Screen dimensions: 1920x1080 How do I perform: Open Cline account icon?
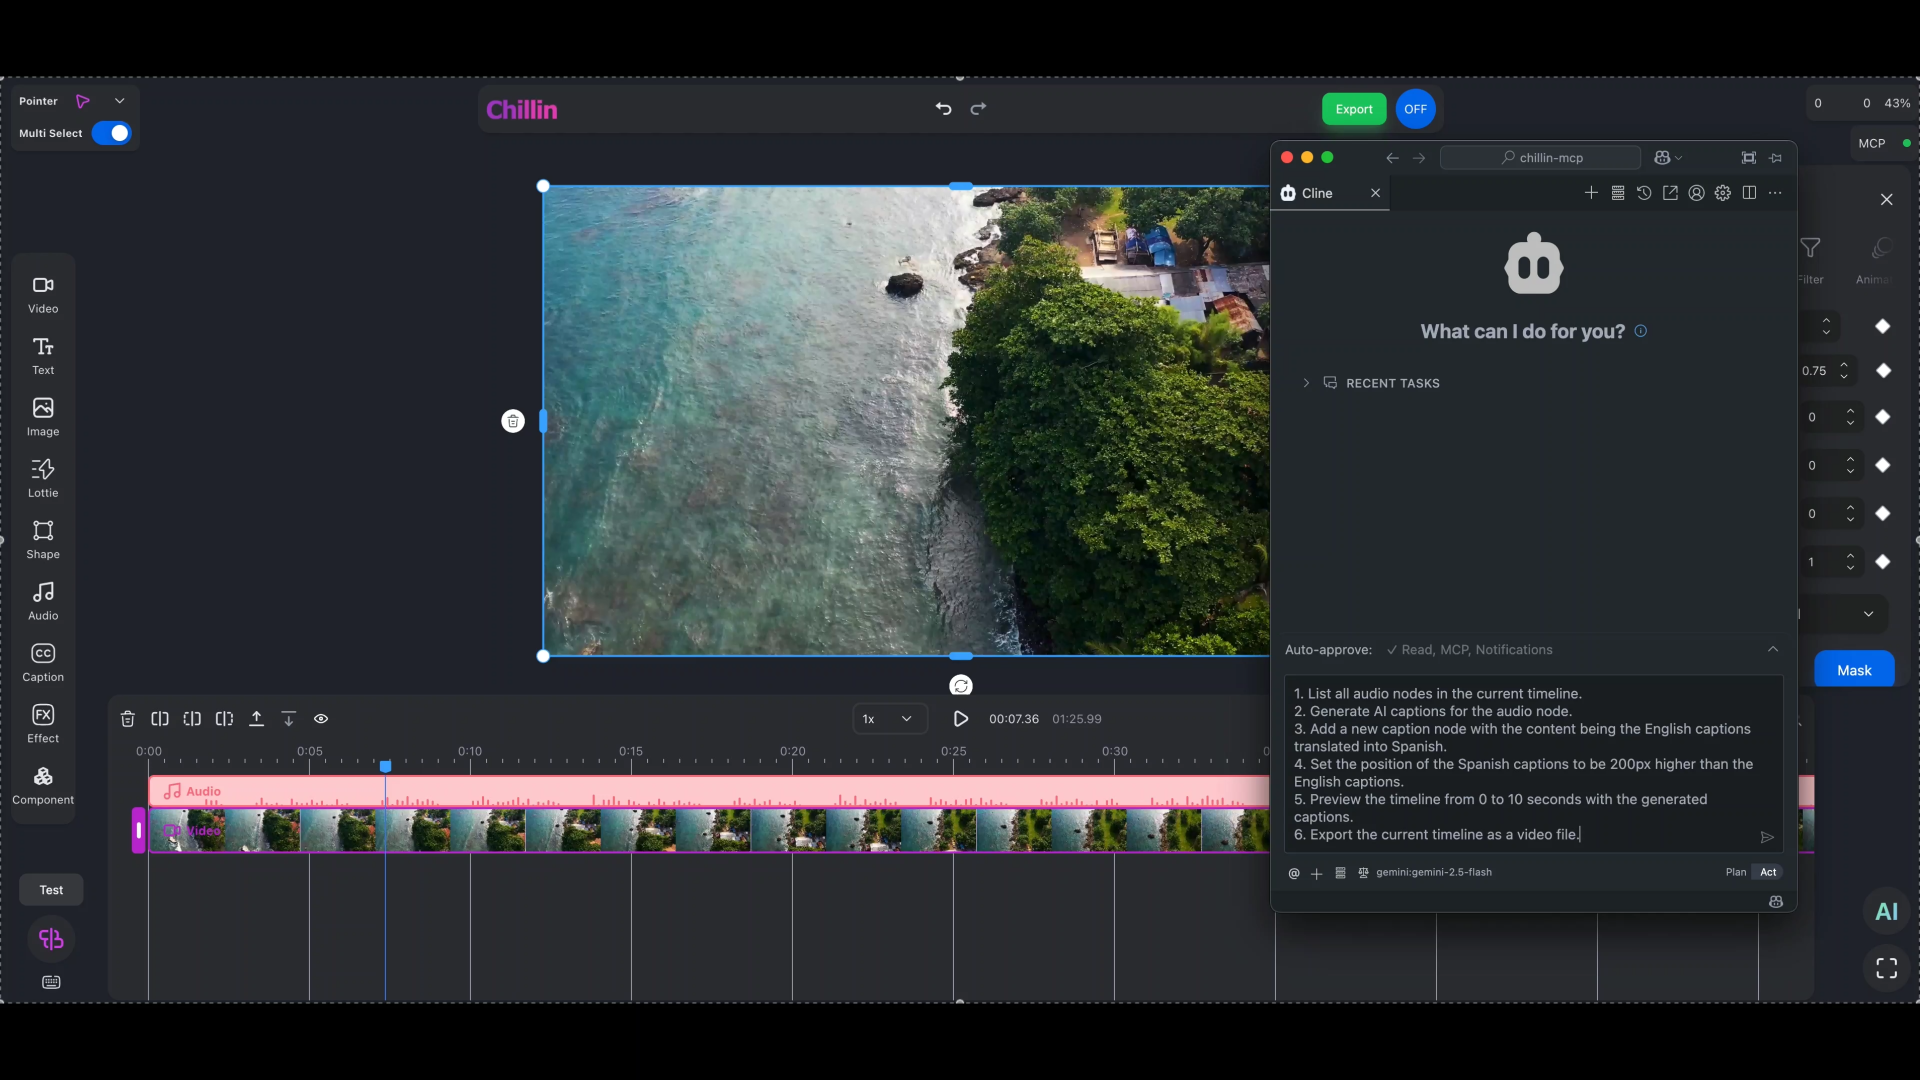(x=1697, y=193)
